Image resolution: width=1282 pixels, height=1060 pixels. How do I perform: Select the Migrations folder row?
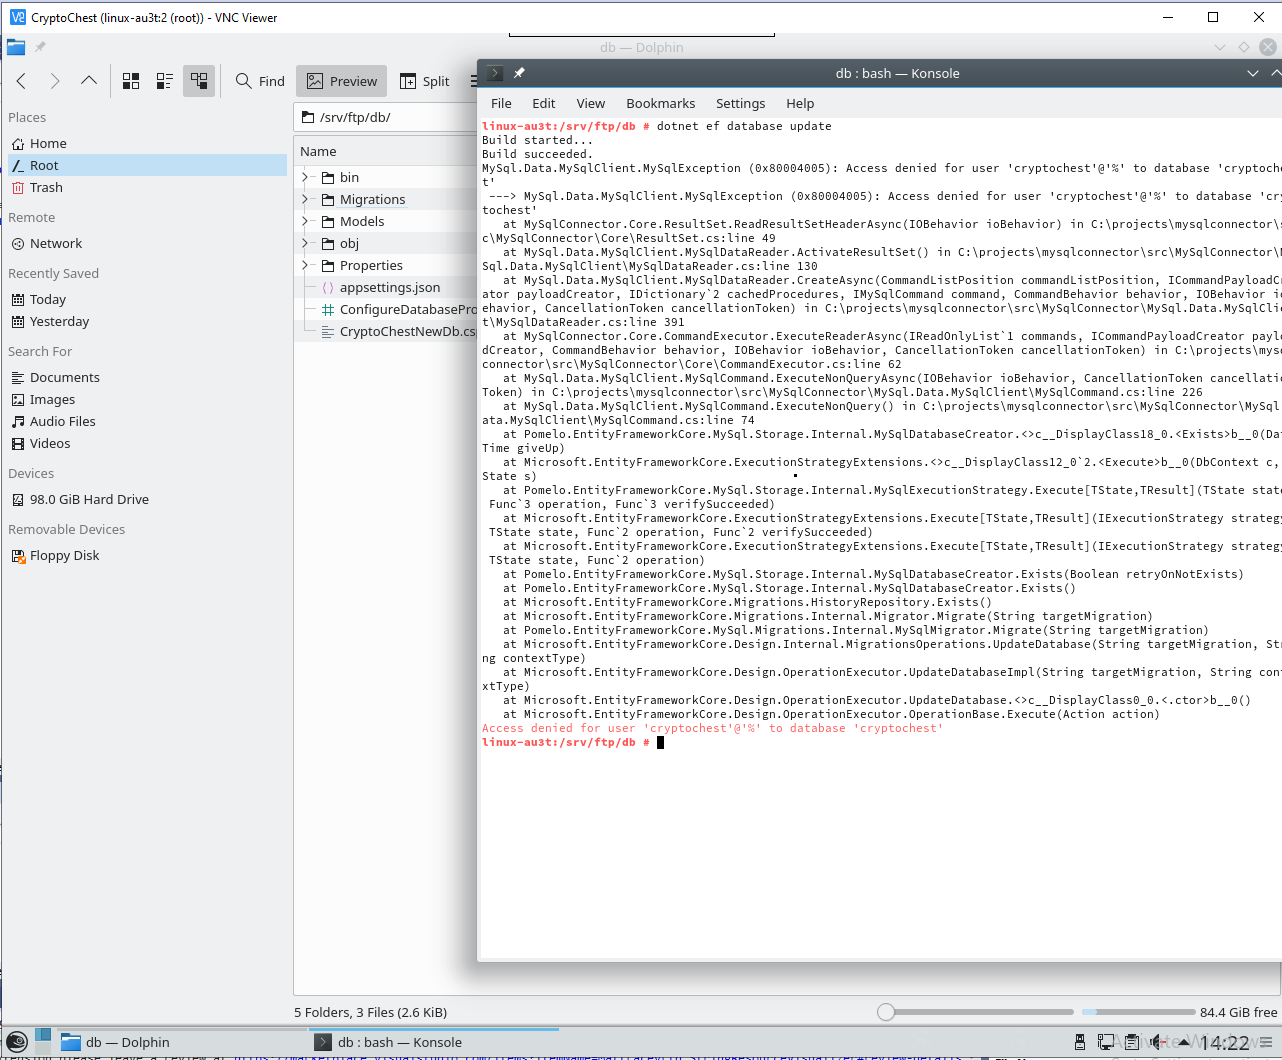point(386,199)
